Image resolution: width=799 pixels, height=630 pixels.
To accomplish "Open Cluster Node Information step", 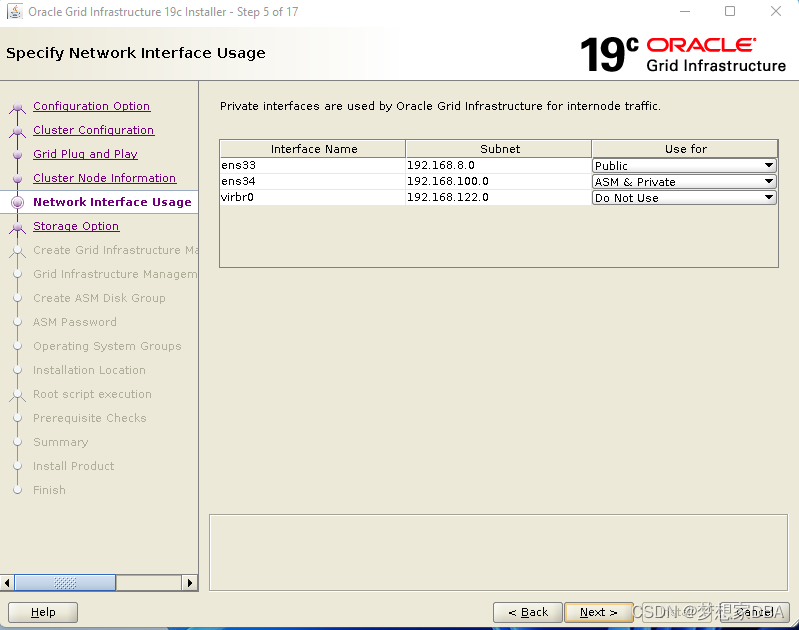I will click(104, 178).
